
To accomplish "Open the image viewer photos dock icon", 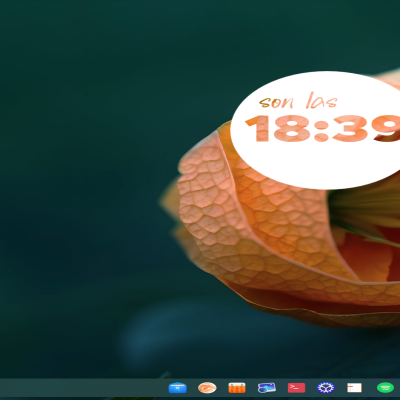I will [266, 388].
